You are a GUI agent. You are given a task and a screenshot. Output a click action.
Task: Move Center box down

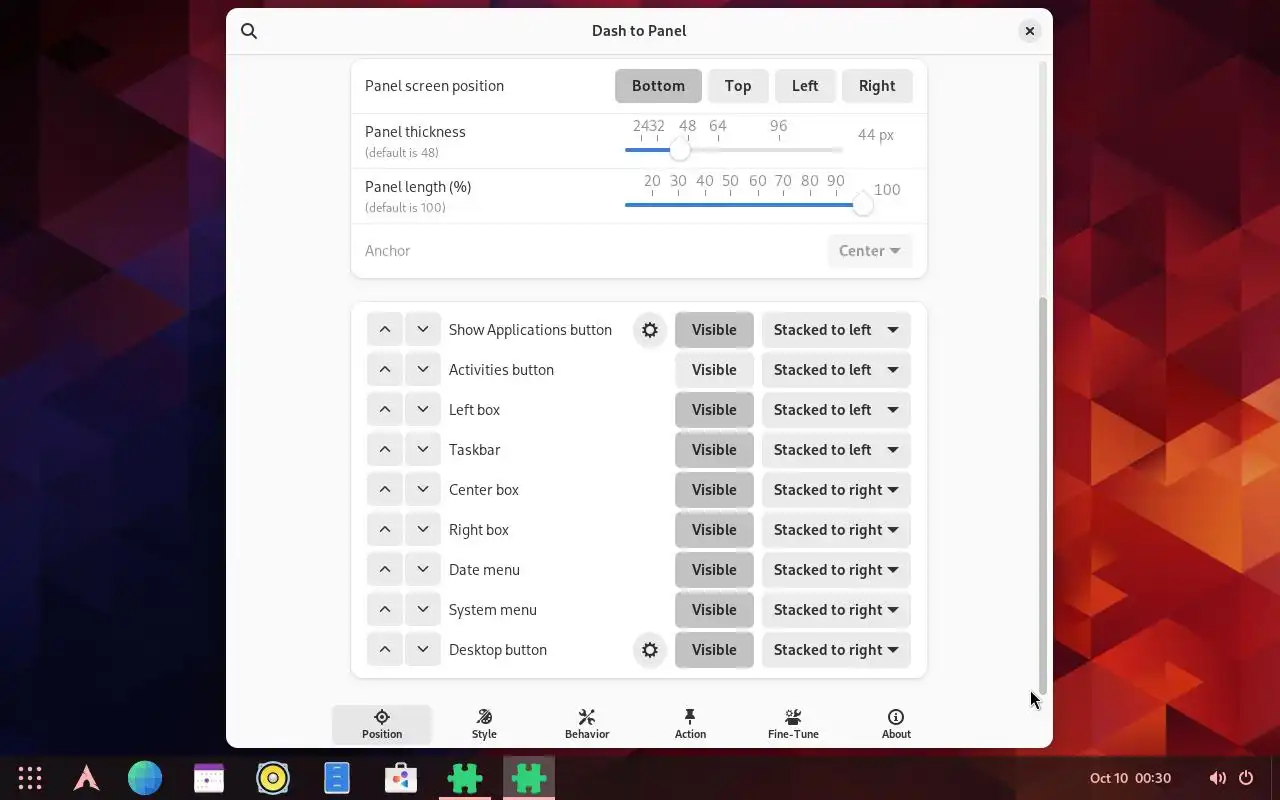423,490
